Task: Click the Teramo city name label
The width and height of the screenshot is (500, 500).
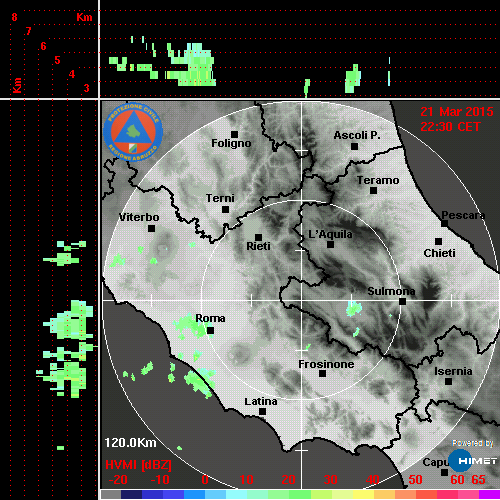Action: (378, 180)
